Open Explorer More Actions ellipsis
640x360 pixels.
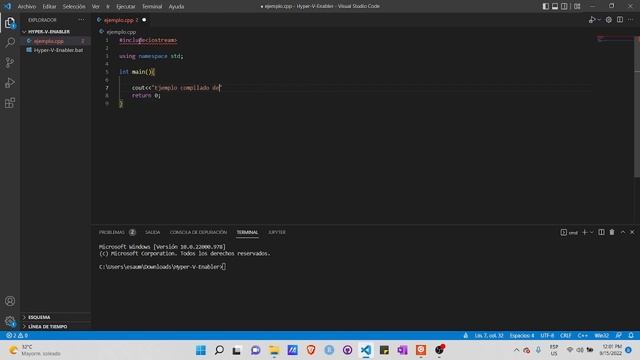pyautogui.click(x=82, y=20)
